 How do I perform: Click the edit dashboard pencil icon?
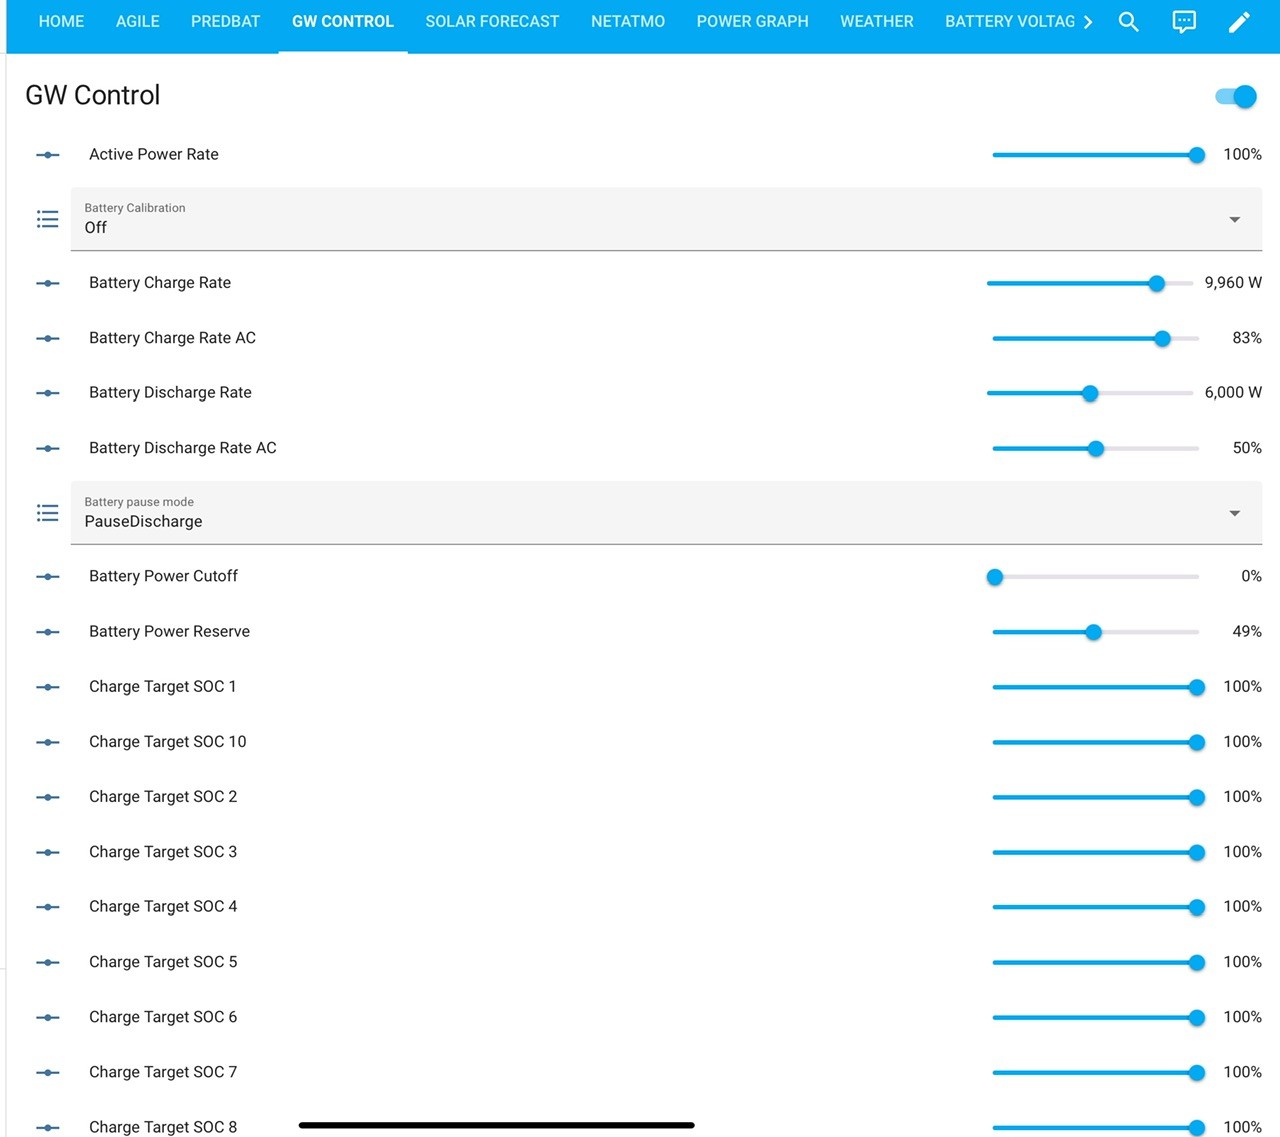click(1239, 22)
